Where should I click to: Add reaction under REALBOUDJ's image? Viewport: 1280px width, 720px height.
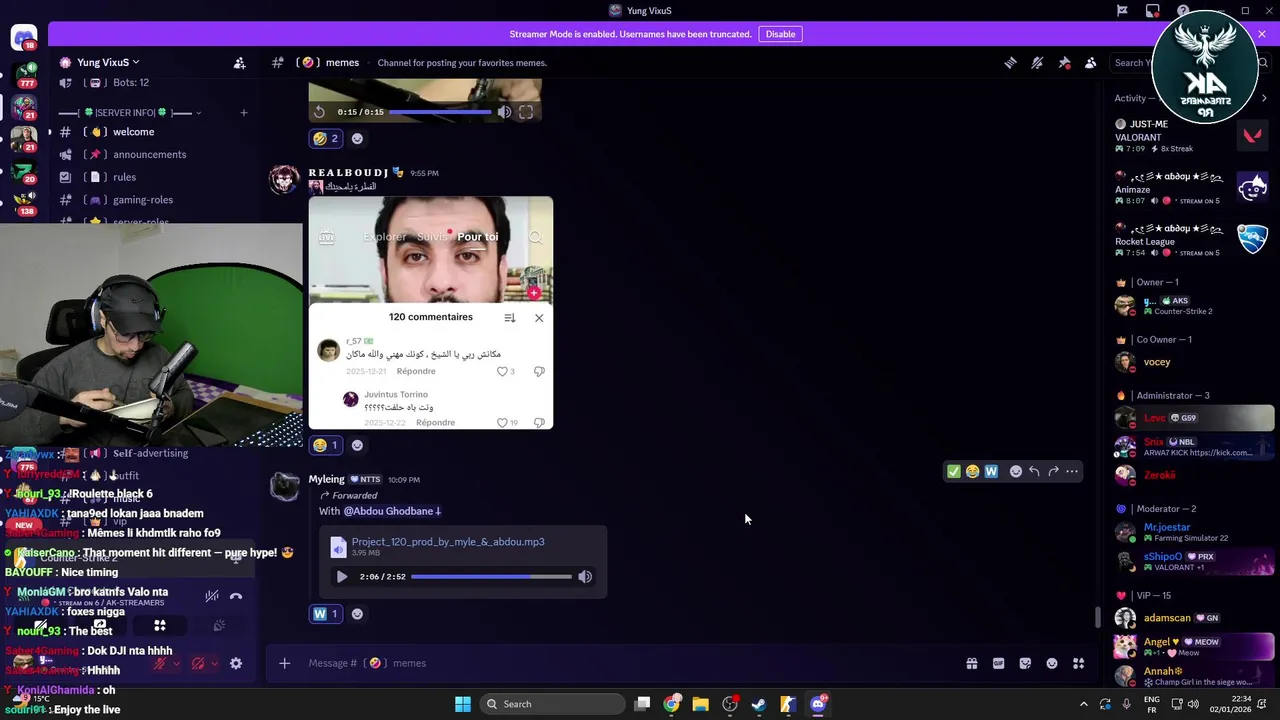point(358,445)
